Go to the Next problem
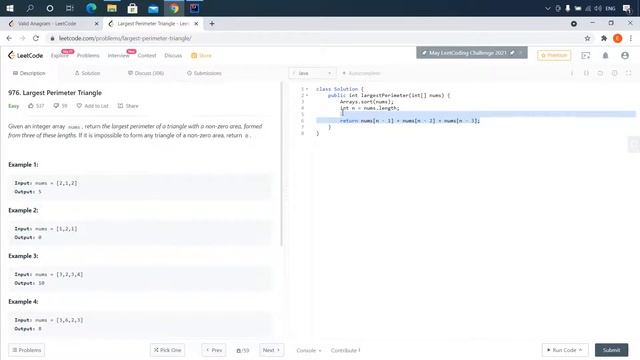The height and width of the screenshot is (360, 640). (271, 350)
